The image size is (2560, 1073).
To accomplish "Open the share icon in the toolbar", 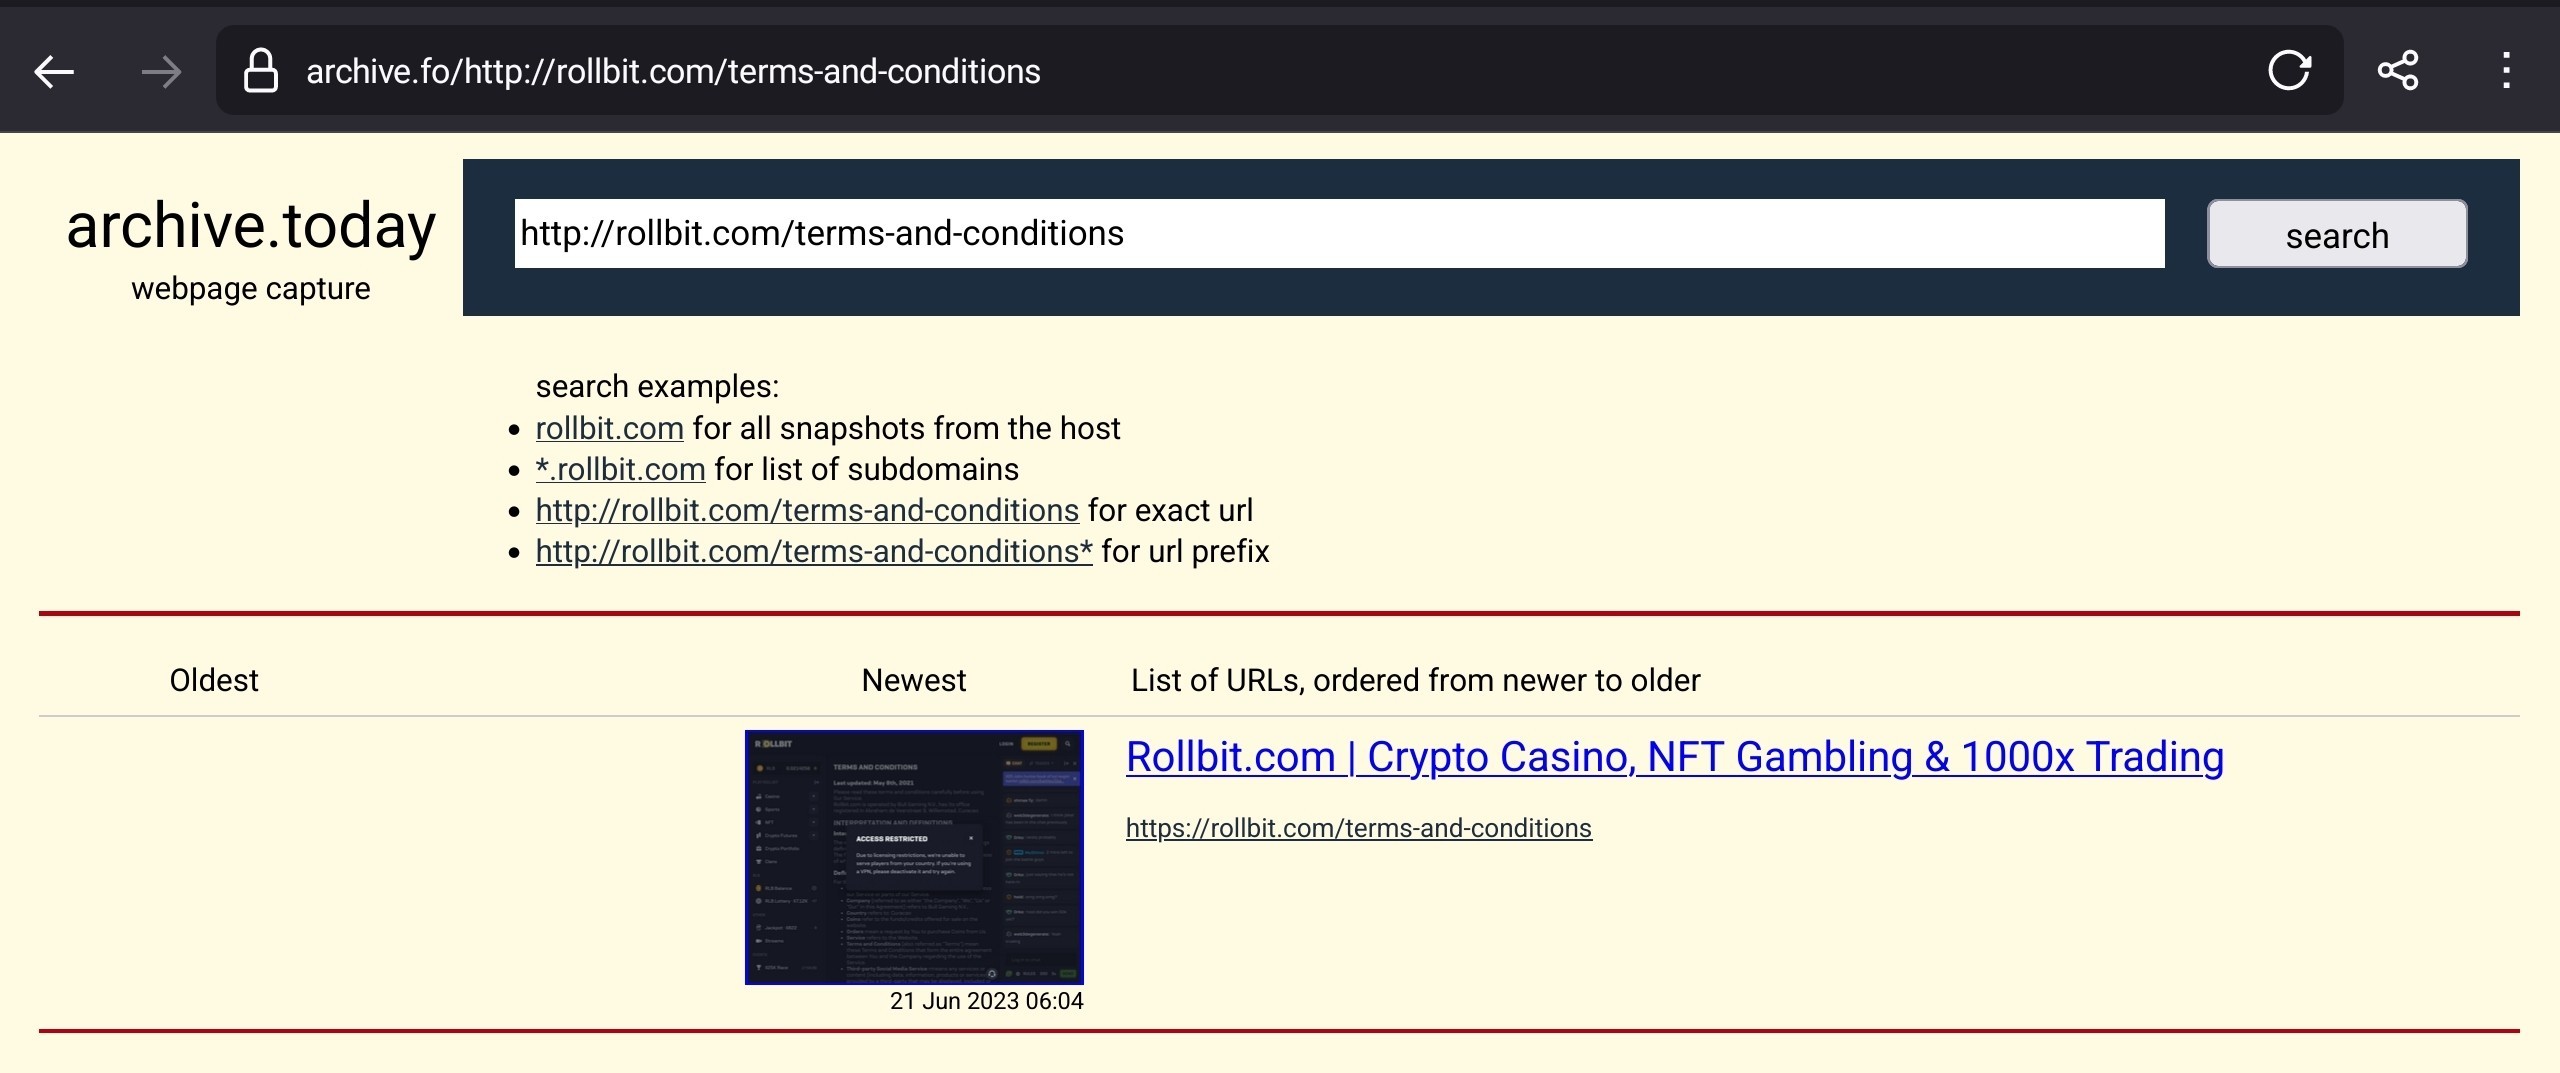I will (2398, 71).
